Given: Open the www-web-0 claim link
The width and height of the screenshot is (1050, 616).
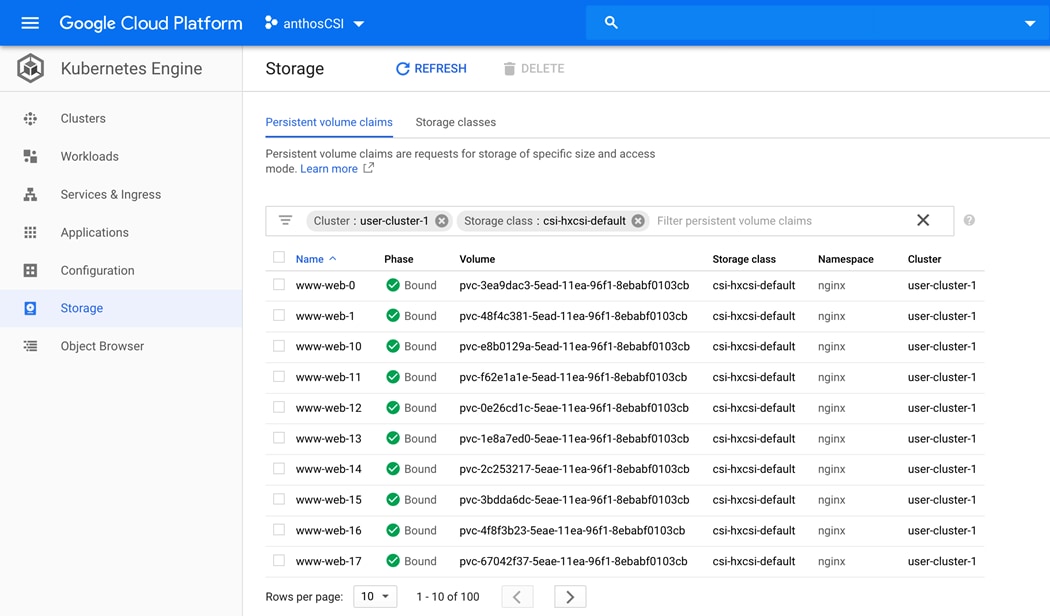Looking at the screenshot, I should pos(325,285).
